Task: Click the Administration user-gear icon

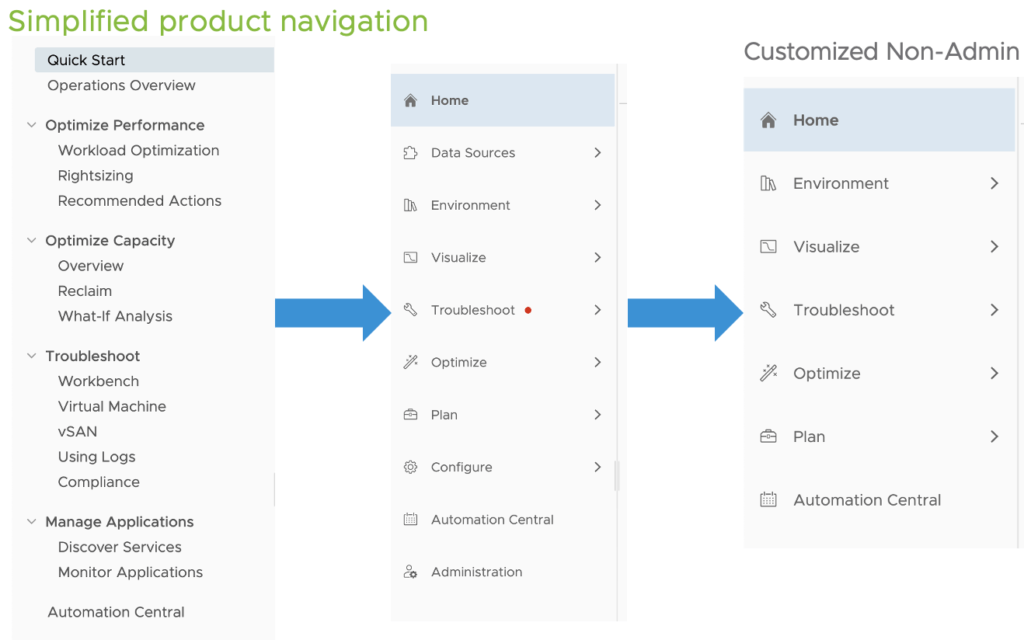Action: [x=410, y=572]
